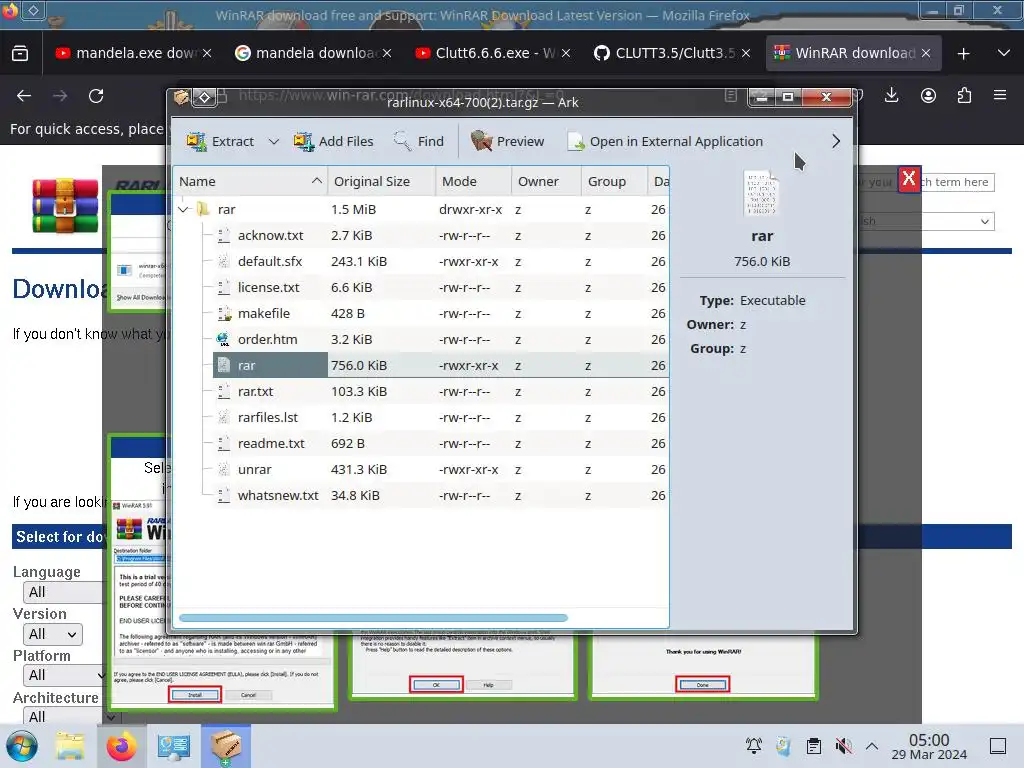Sort by the Name column header
This screenshot has height=768, width=1024.
tap(250, 182)
